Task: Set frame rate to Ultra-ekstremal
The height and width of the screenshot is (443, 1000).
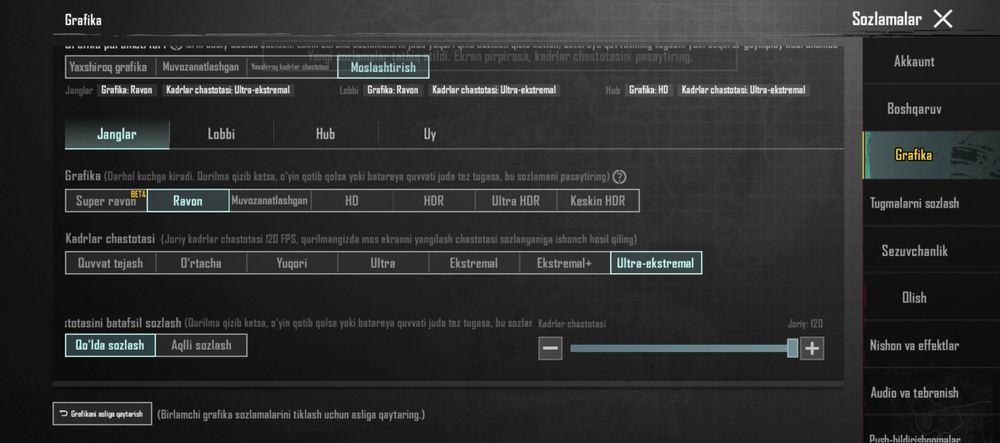Action: click(656, 263)
